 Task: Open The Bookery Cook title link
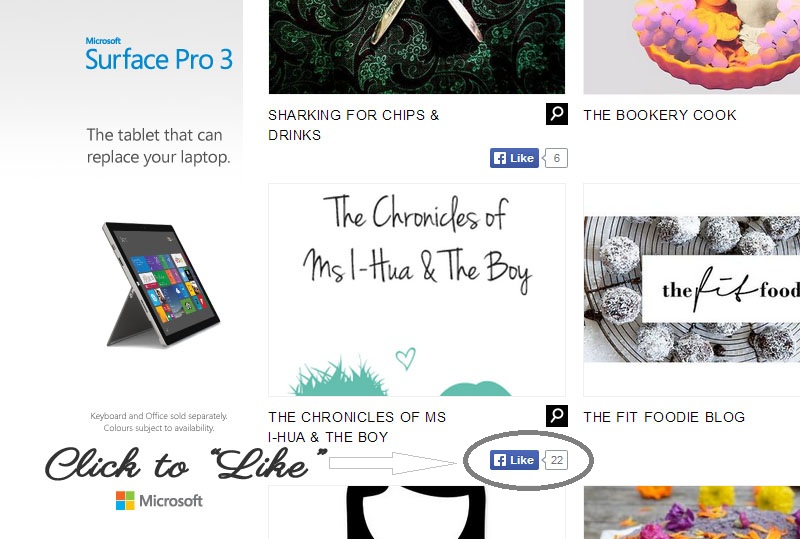click(660, 115)
